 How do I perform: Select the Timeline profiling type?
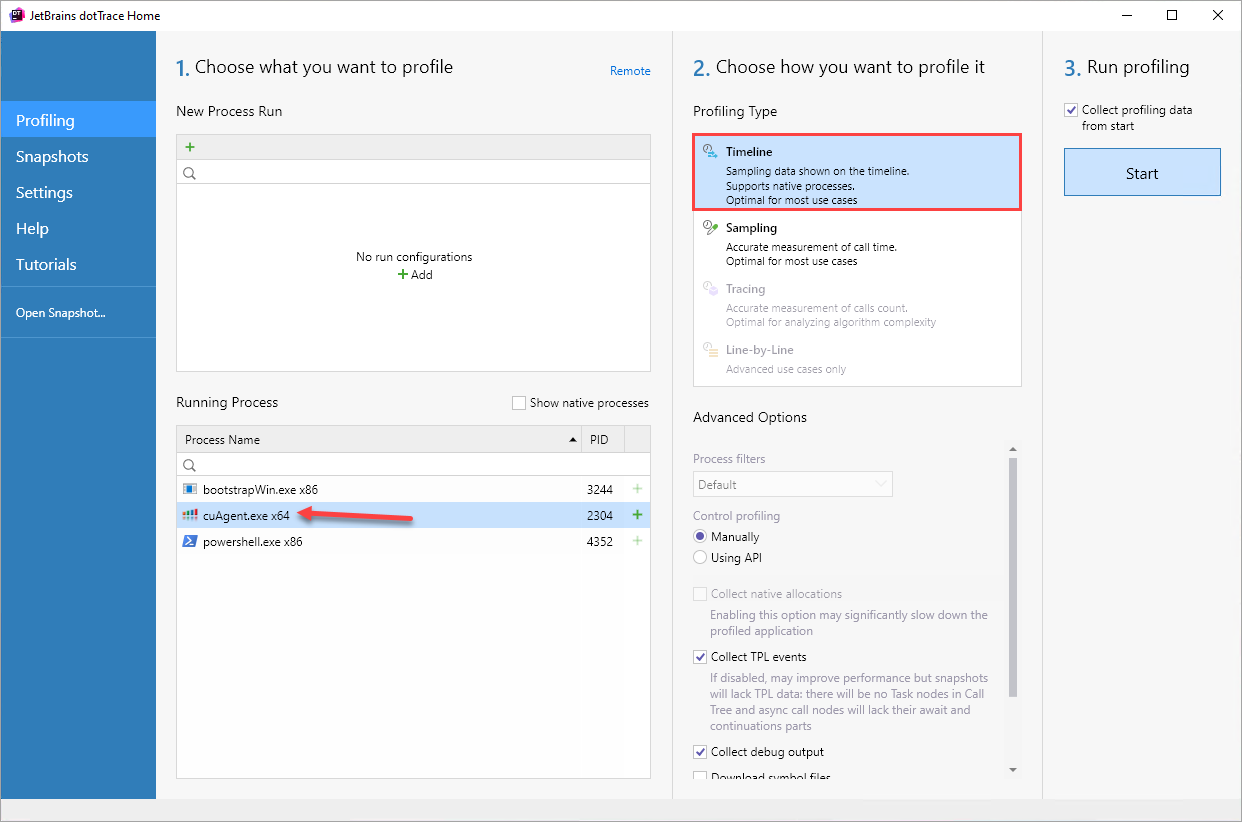tap(857, 172)
